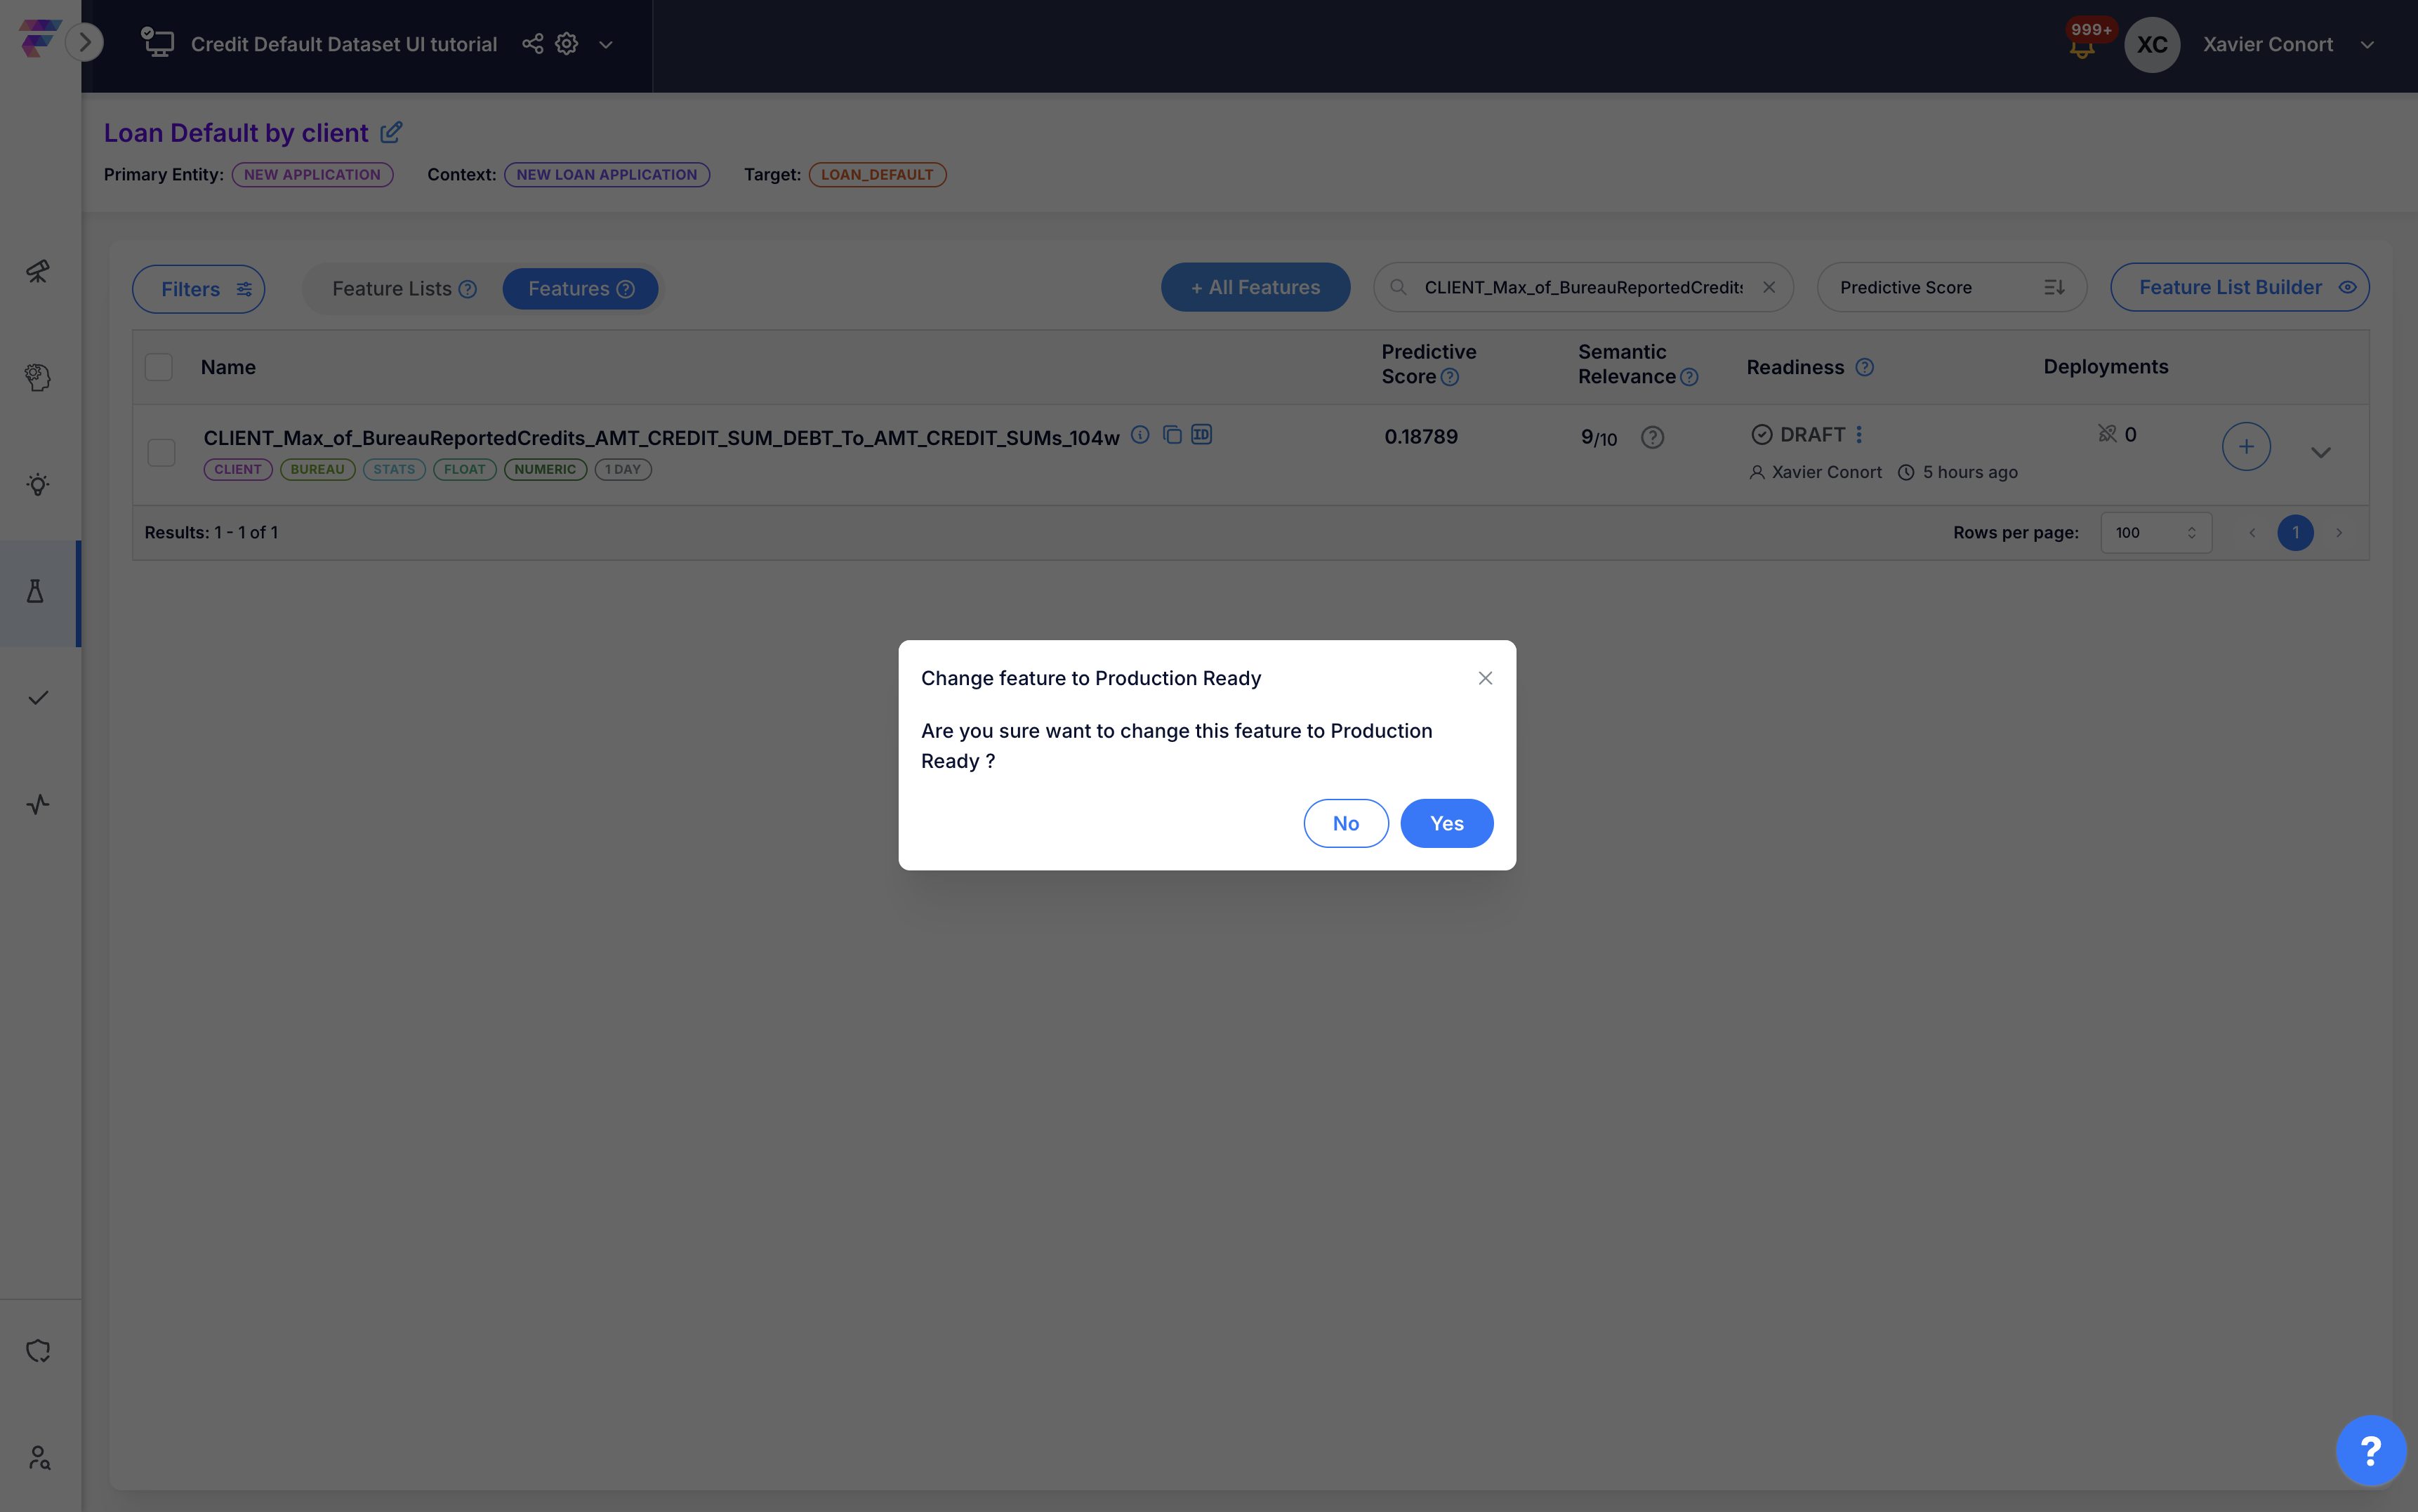Click the flask experiment sidebar icon
This screenshot has width=2418, height=1512.
tap(36, 592)
